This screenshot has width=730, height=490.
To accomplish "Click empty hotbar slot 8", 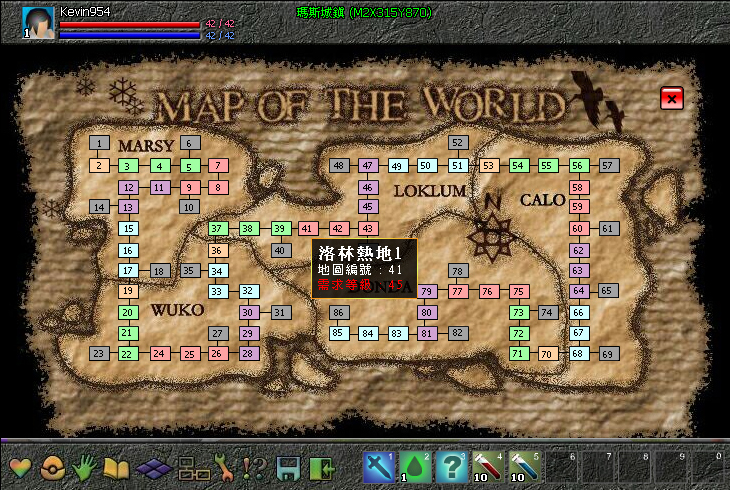I will click(x=634, y=467).
